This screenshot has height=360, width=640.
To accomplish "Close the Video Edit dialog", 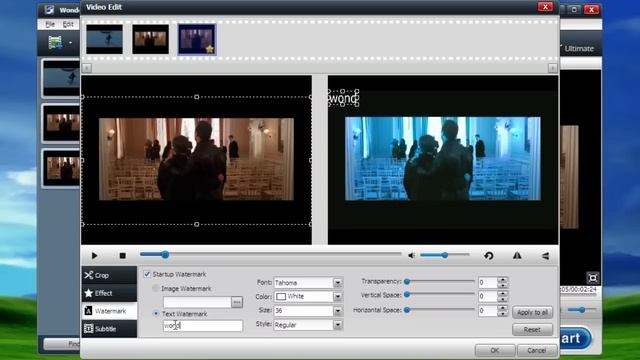I will (x=545, y=7).
